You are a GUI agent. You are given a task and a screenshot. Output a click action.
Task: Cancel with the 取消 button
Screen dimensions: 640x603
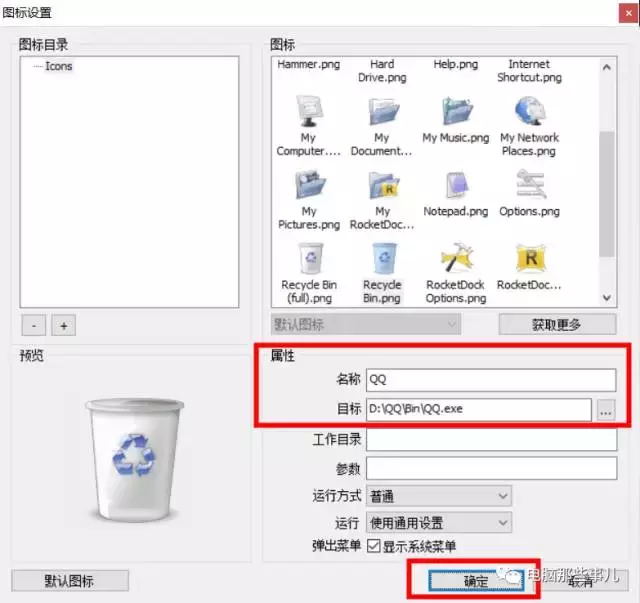pyautogui.click(x=582, y=581)
